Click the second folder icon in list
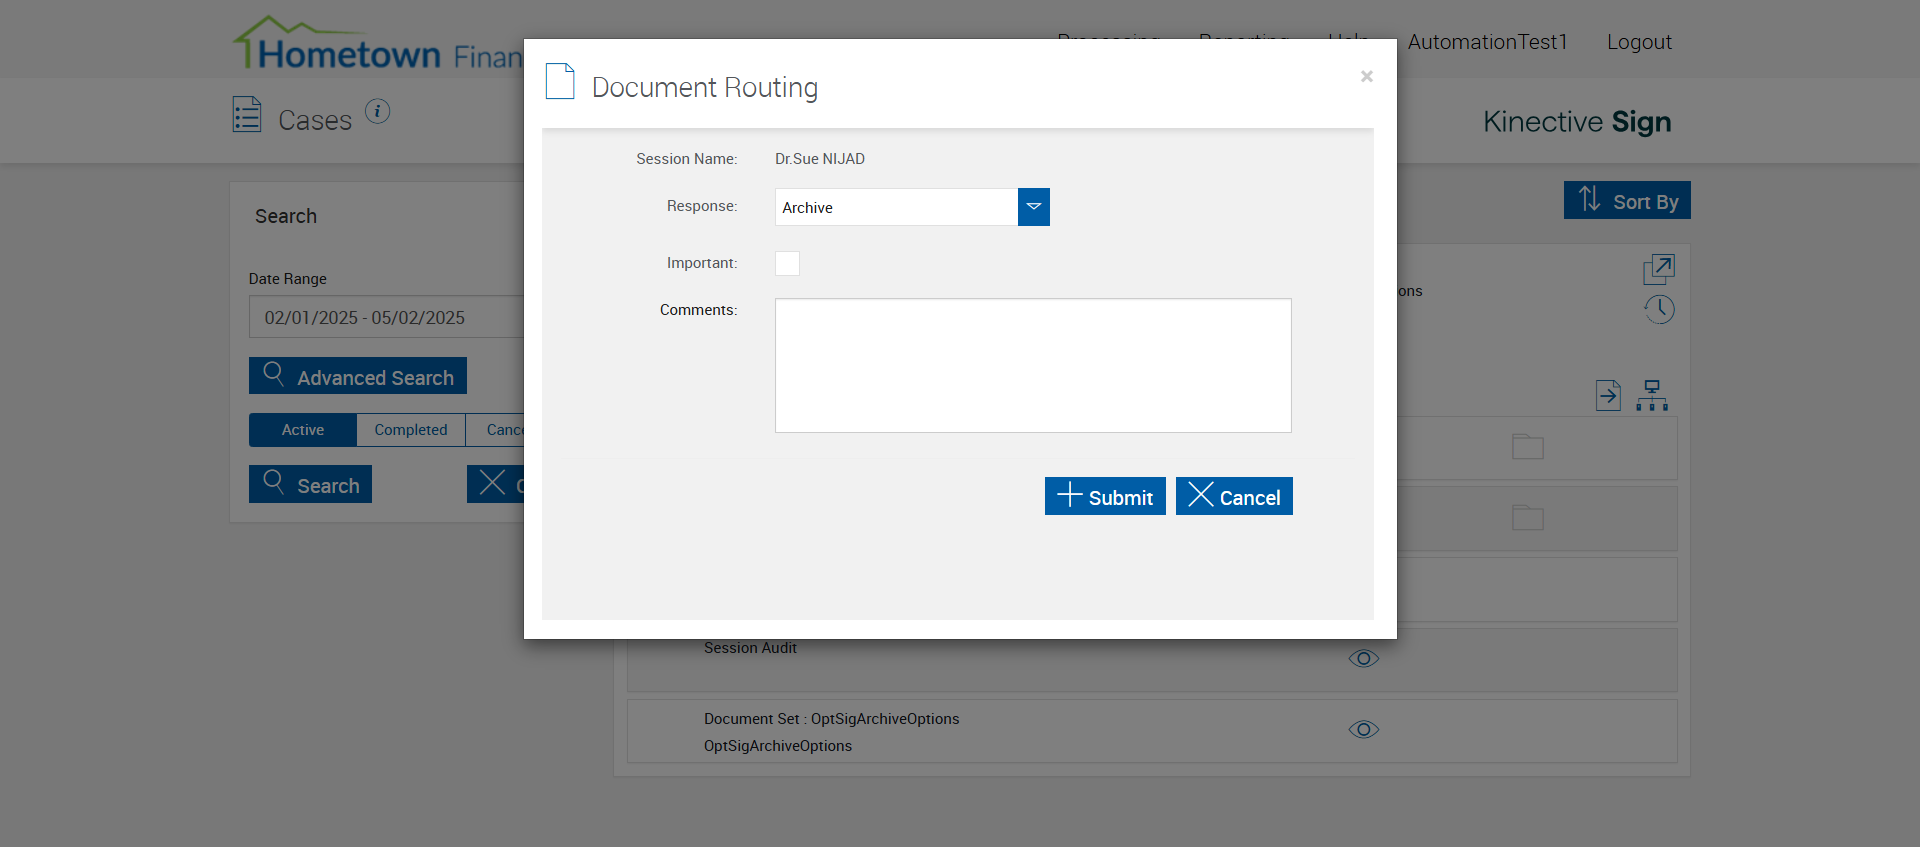Image resolution: width=1920 pixels, height=847 pixels. (x=1527, y=518)
